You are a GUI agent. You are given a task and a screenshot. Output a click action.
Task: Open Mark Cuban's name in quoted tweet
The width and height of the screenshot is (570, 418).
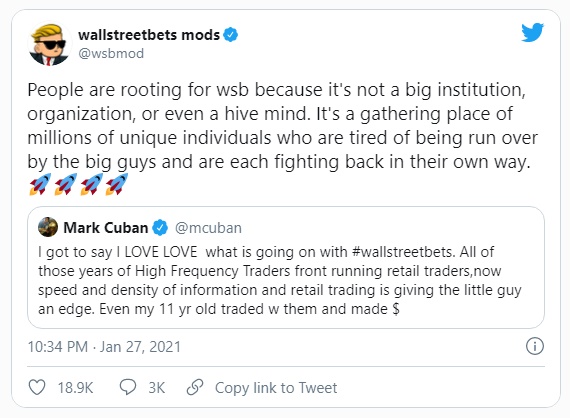click(x=106, y=228)
